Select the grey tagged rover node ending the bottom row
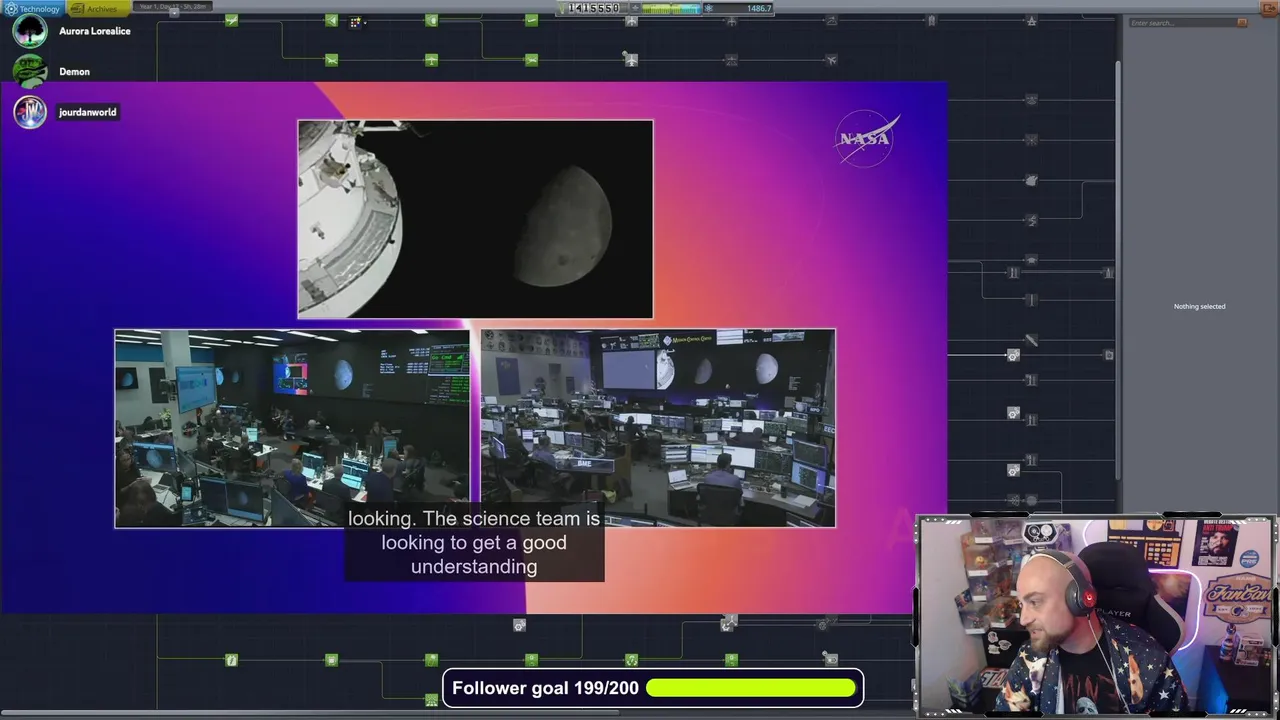1280x720 pixels. pos(830,658)
